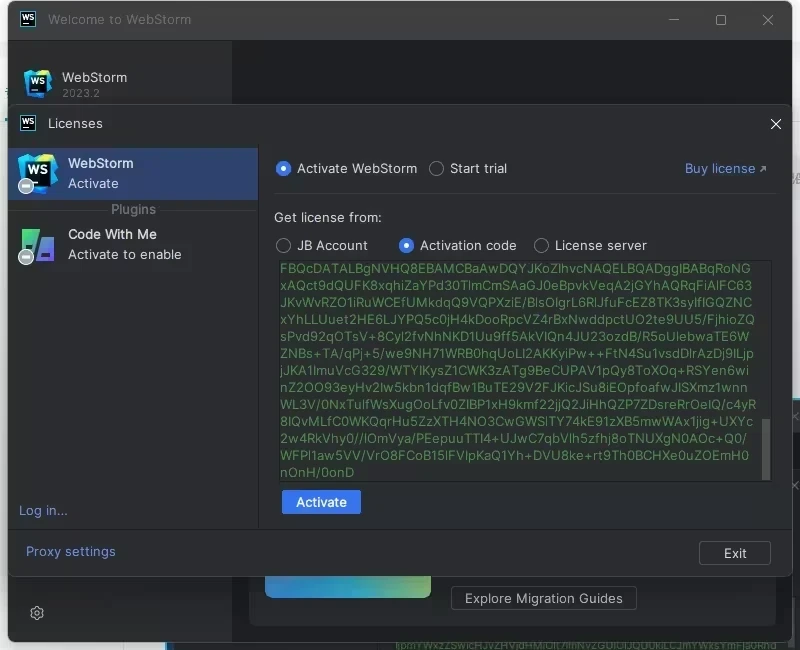The image size is (800, 650).
Task: Minimize the Welcome to WebStorm window
Action: click(x=673, y=20)
